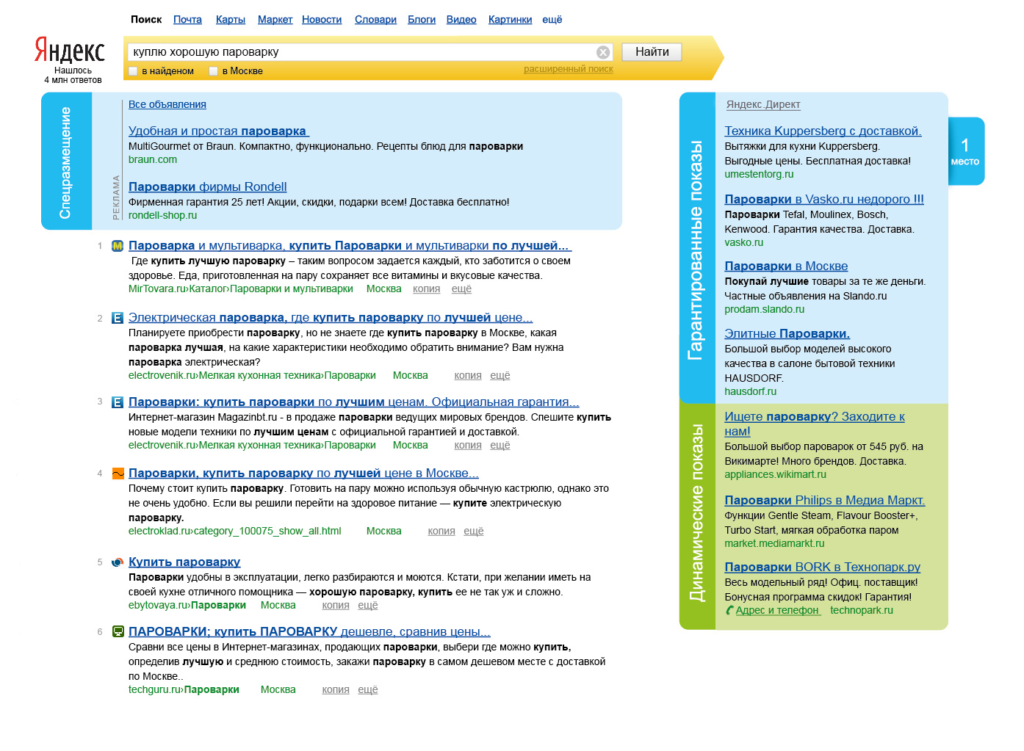Image resolution: width=1024 pixels, height=751 pixels.
Task: View cached 'копия' of MirTovara result
Action: 426,289
